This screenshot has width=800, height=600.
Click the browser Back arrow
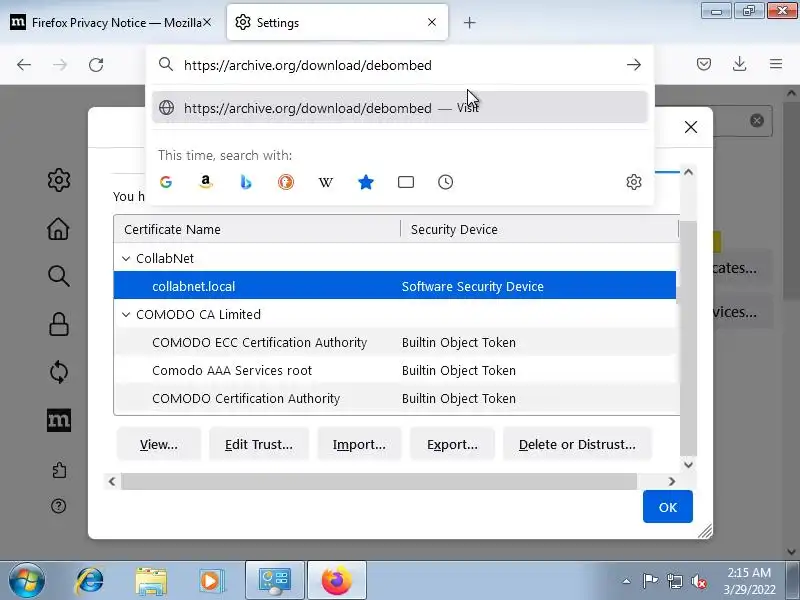[24, 65]
